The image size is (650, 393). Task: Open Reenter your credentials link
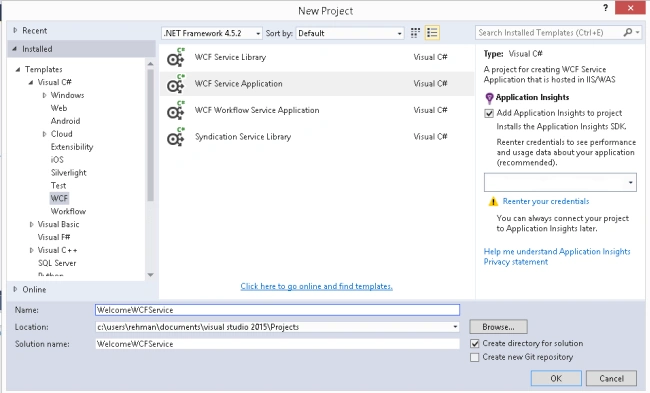pyautogui.click(x=546, y=201)
